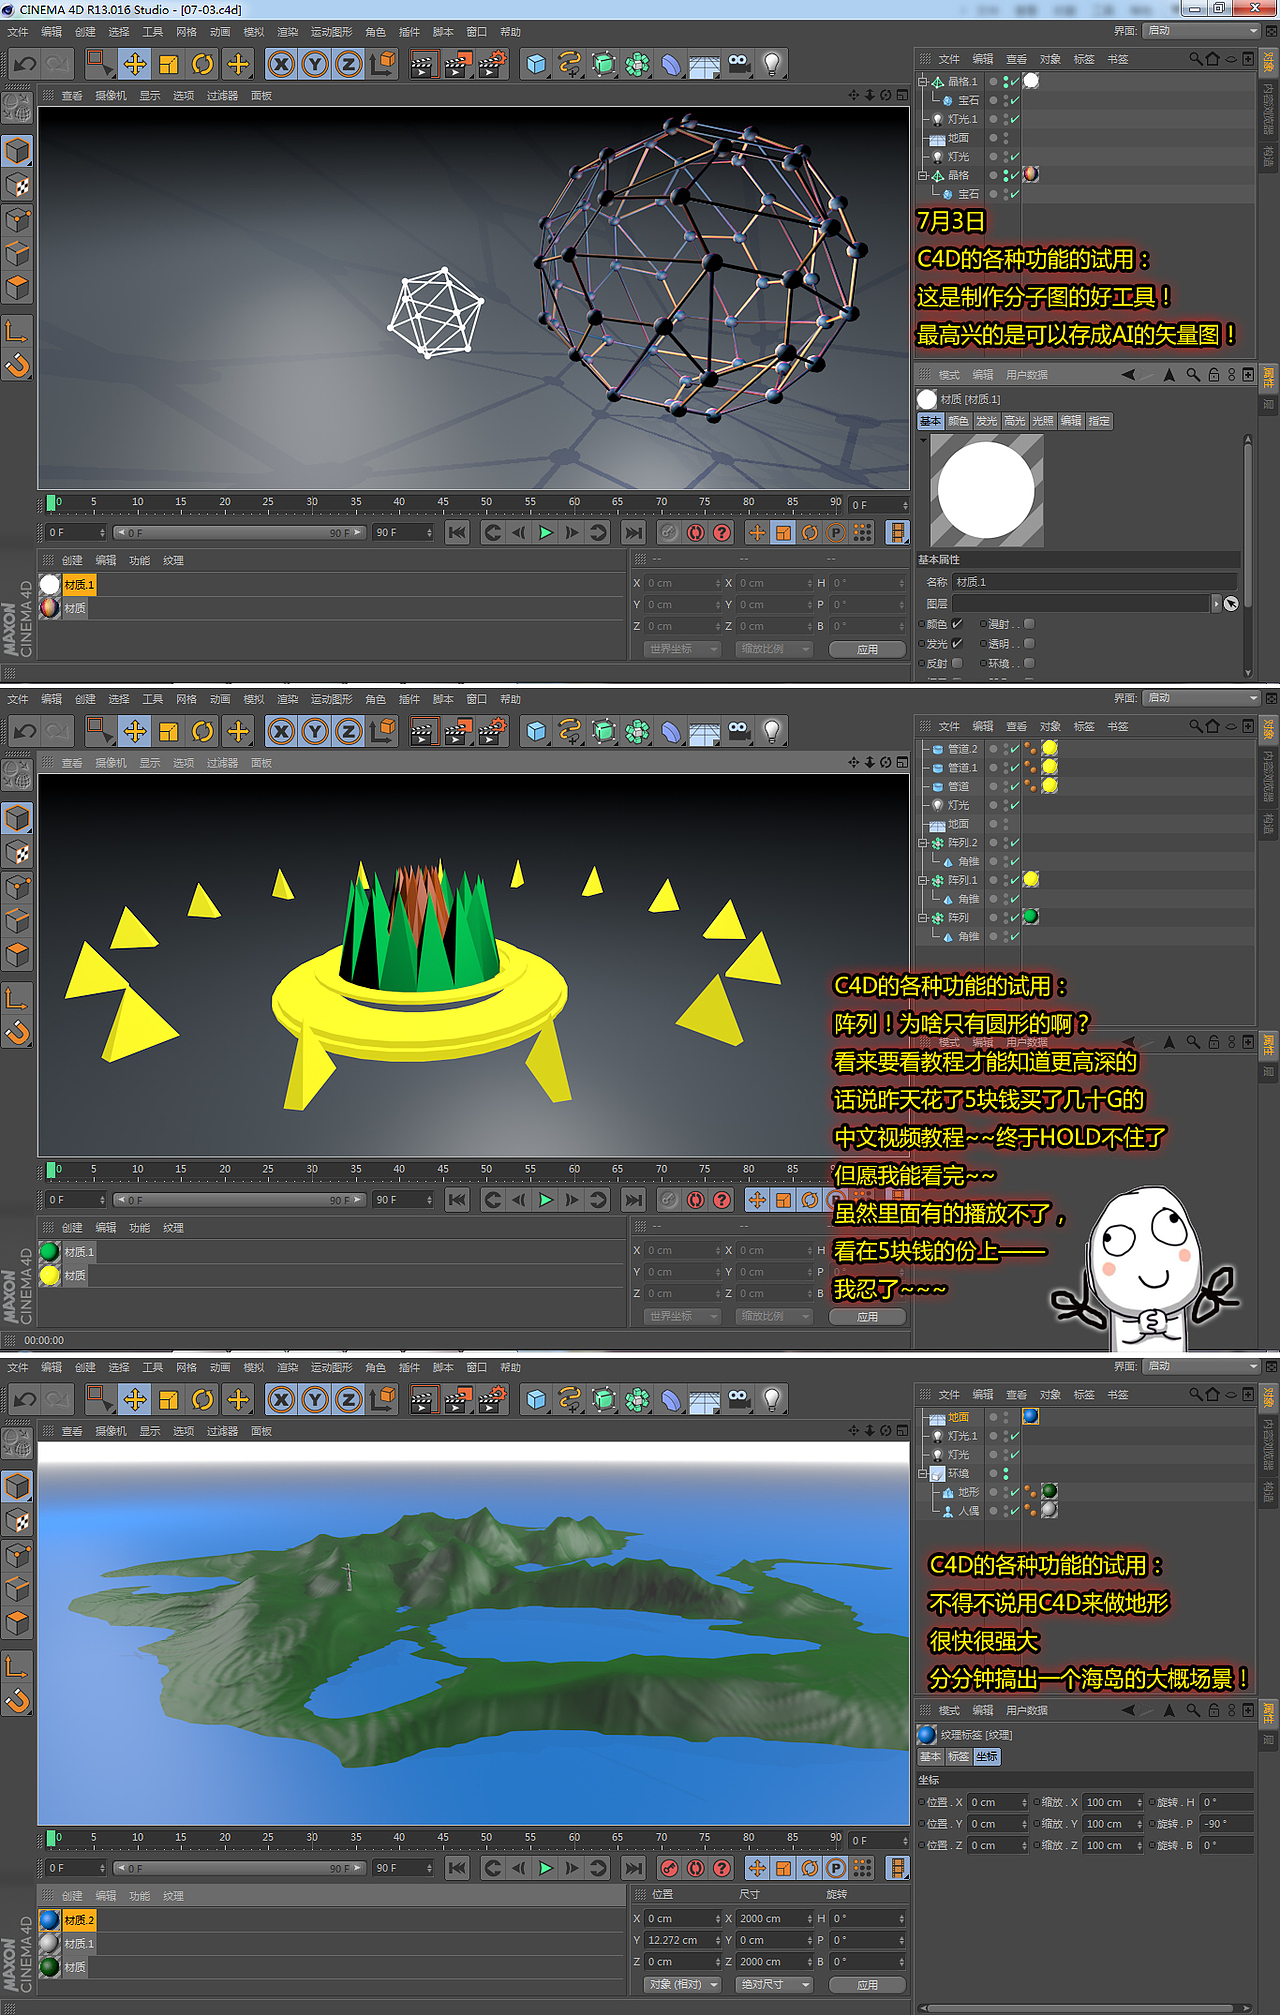Click 应用 button in the island terrain window

[x=867, y=1985]
